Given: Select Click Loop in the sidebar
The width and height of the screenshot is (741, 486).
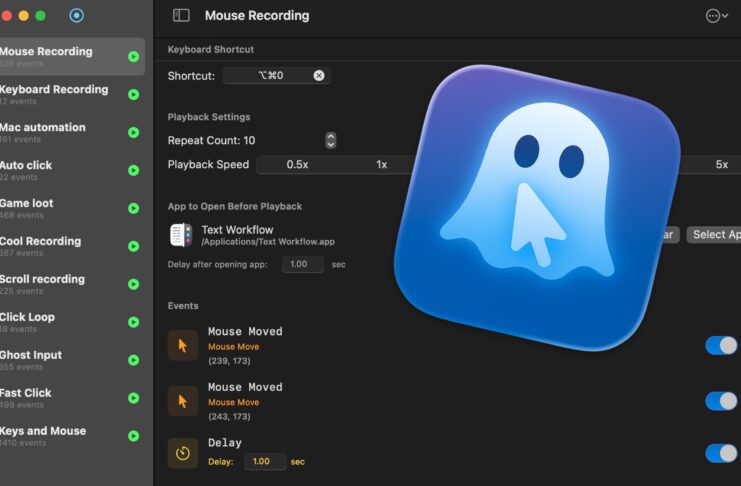Looking at the screenshot, I should [x=71, y=322].
